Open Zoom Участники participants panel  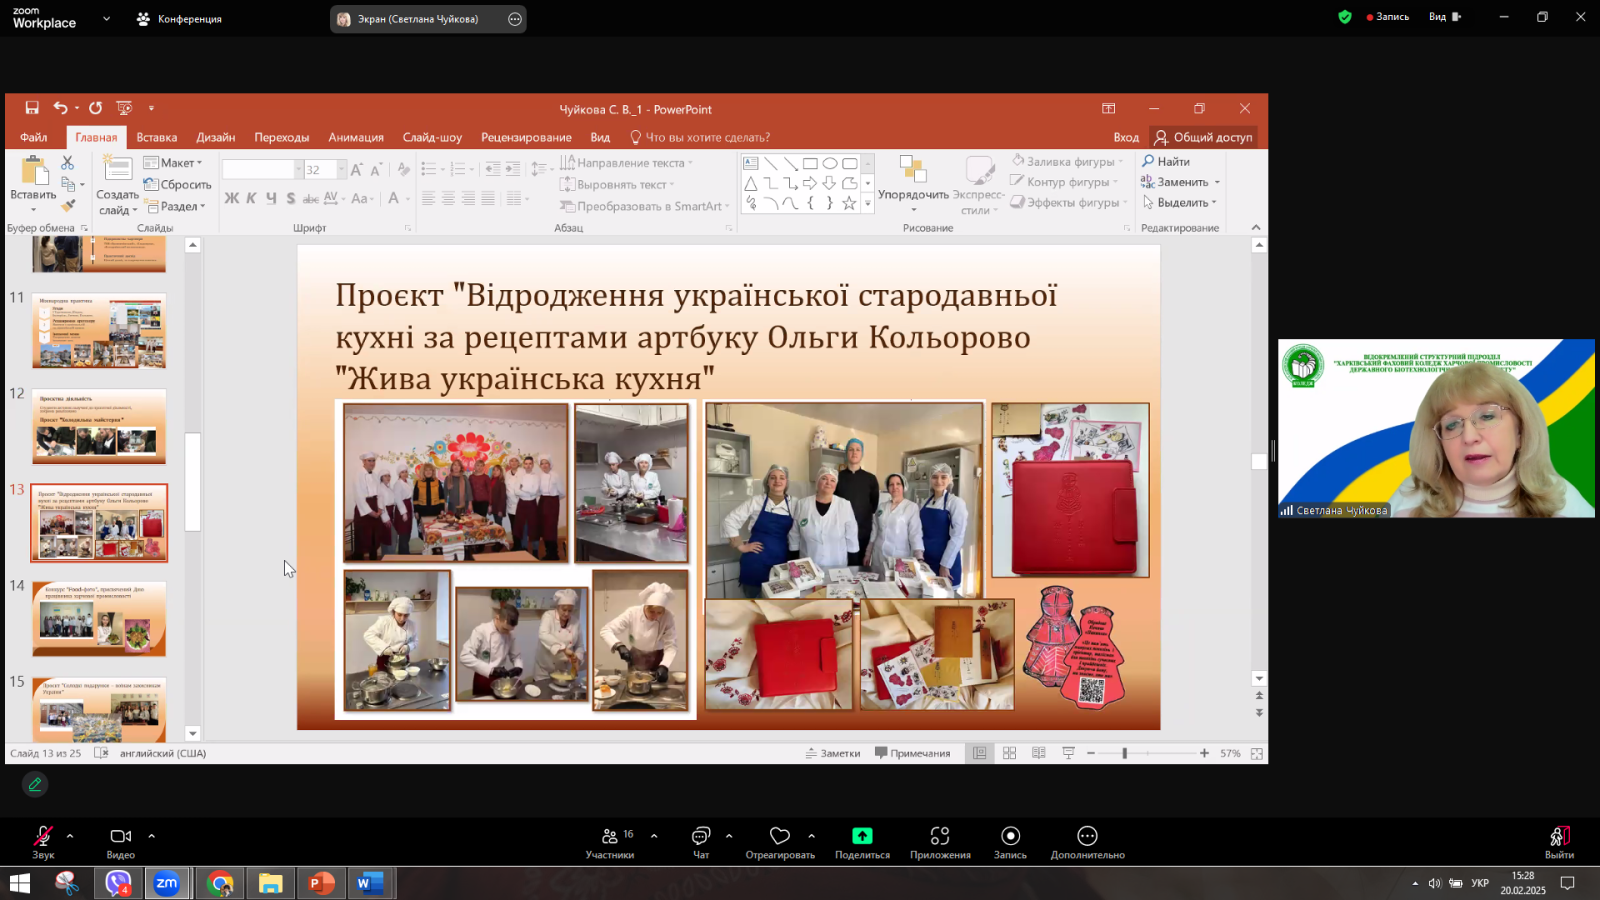[610, 842]
